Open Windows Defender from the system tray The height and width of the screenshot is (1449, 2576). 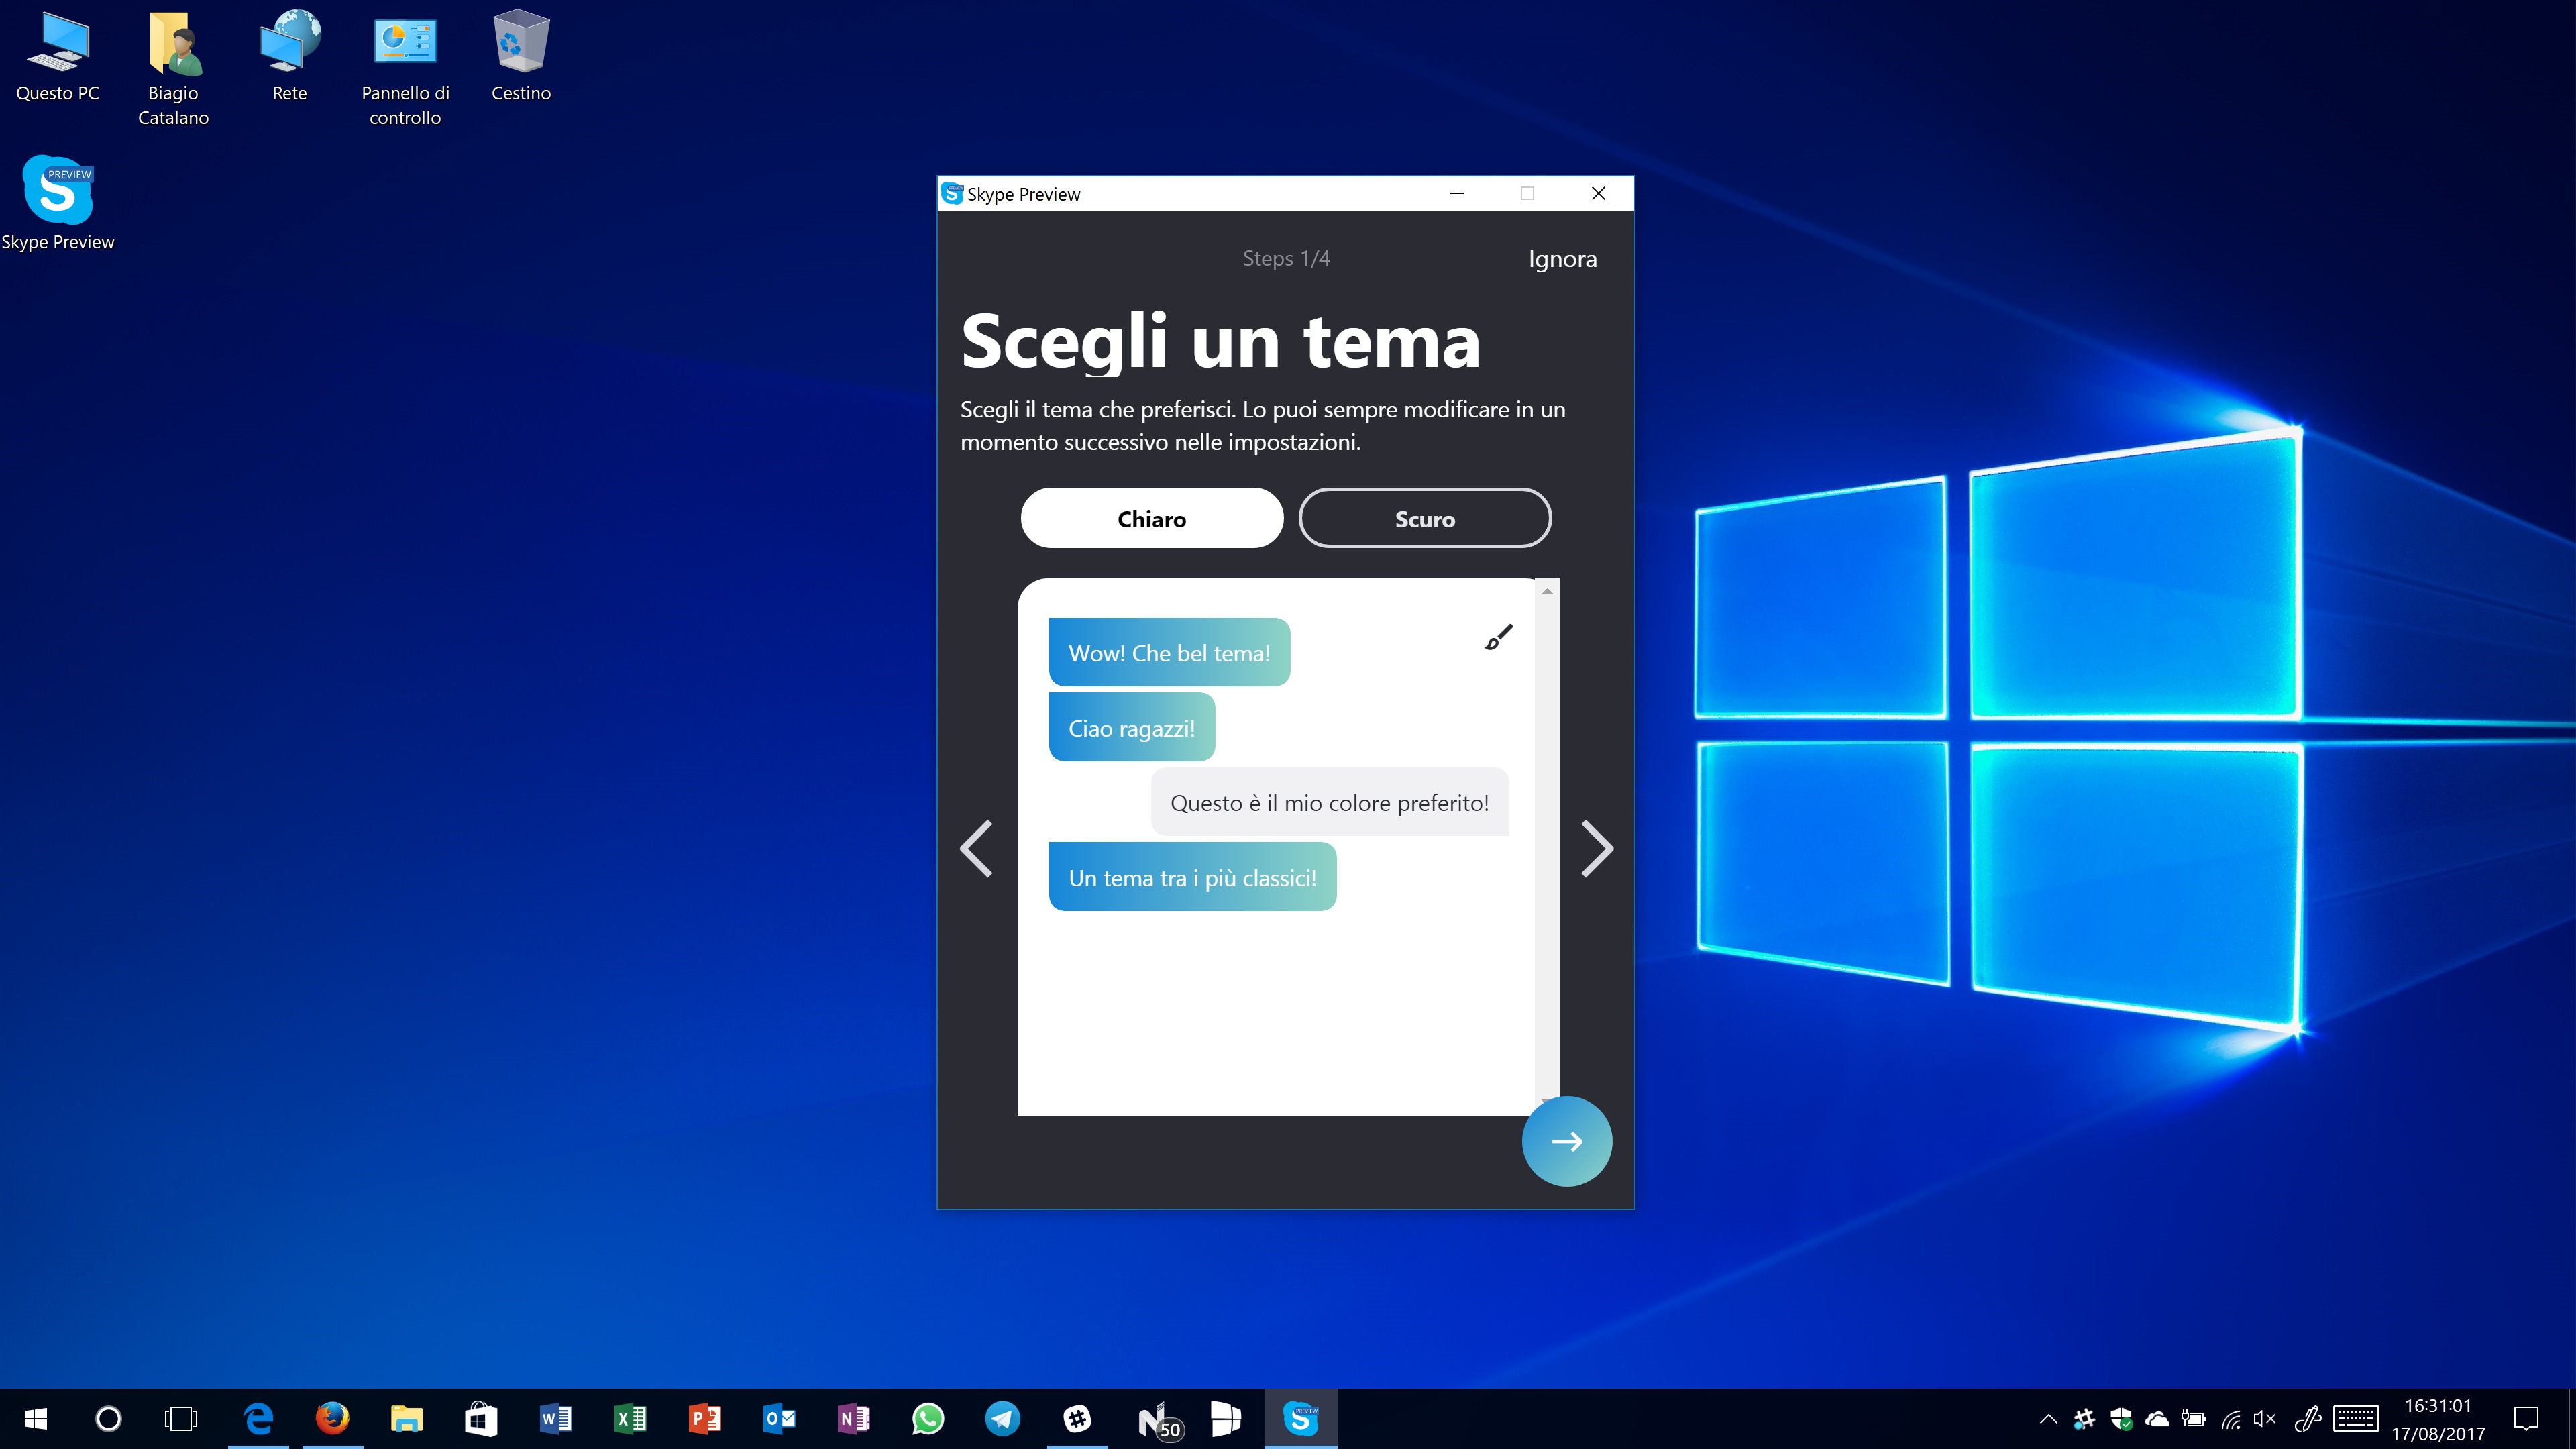pyautogui.click(x=2121, y=1418)
